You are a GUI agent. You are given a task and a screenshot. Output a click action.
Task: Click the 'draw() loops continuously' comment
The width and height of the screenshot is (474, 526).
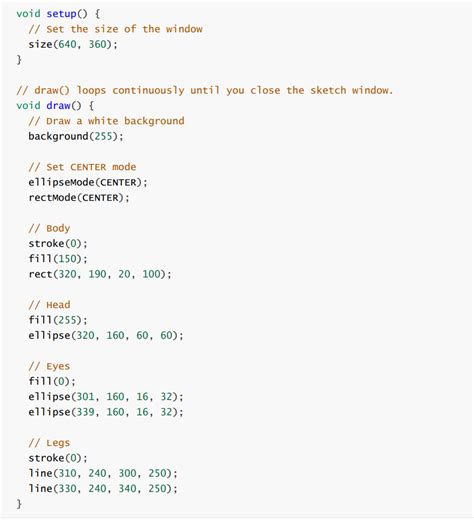click(205, 91)
